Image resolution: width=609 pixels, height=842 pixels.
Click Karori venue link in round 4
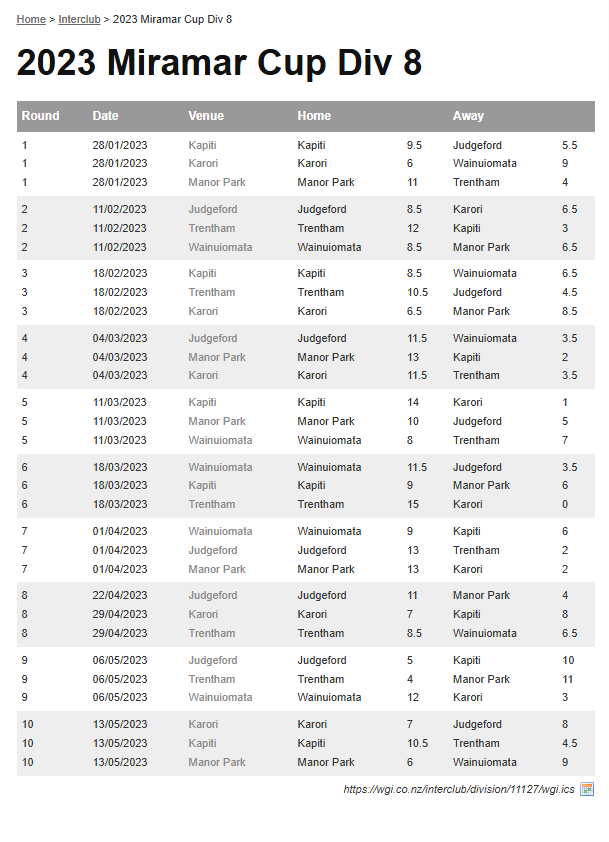coord(203,375)
